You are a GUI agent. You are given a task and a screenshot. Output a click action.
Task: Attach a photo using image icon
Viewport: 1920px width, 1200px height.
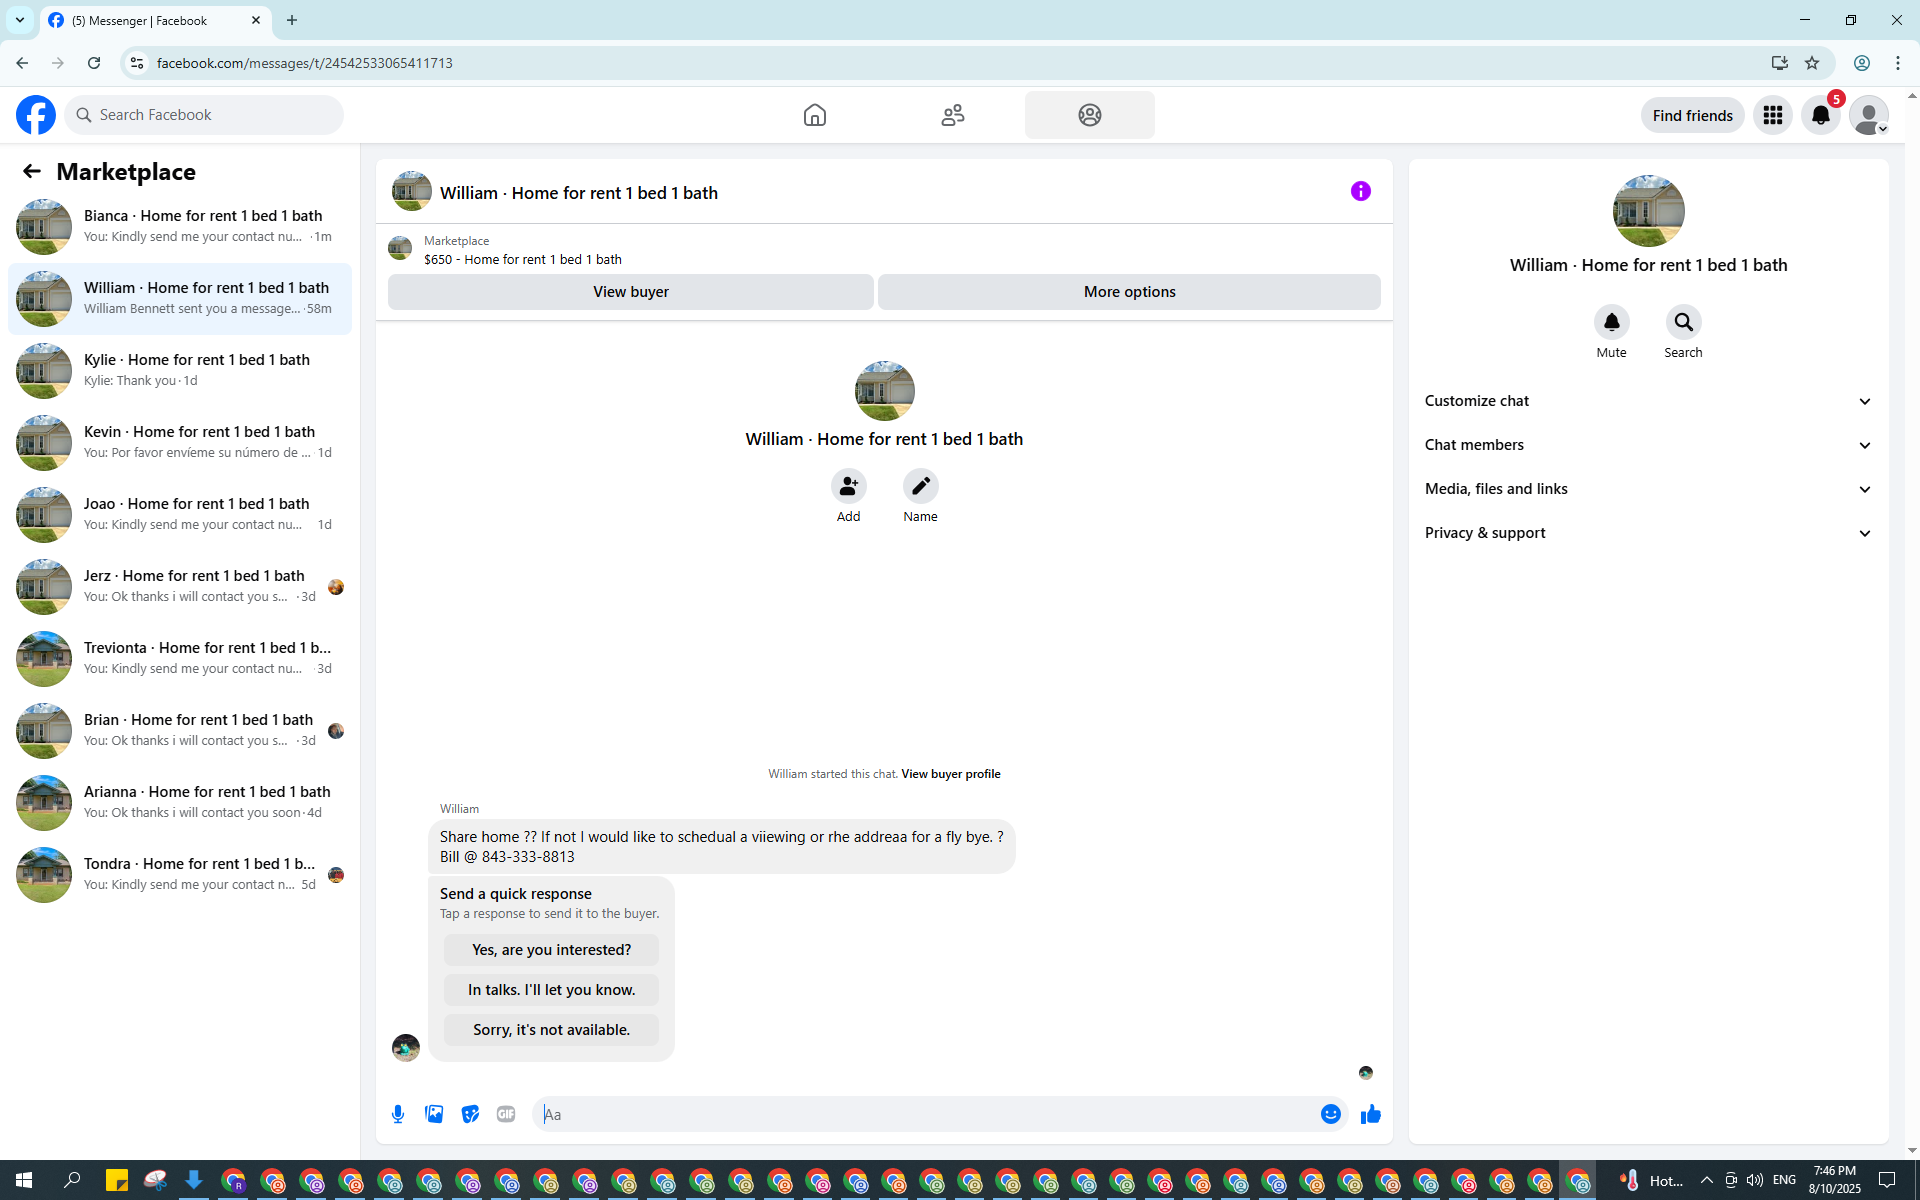click(x=434, y=1114)
